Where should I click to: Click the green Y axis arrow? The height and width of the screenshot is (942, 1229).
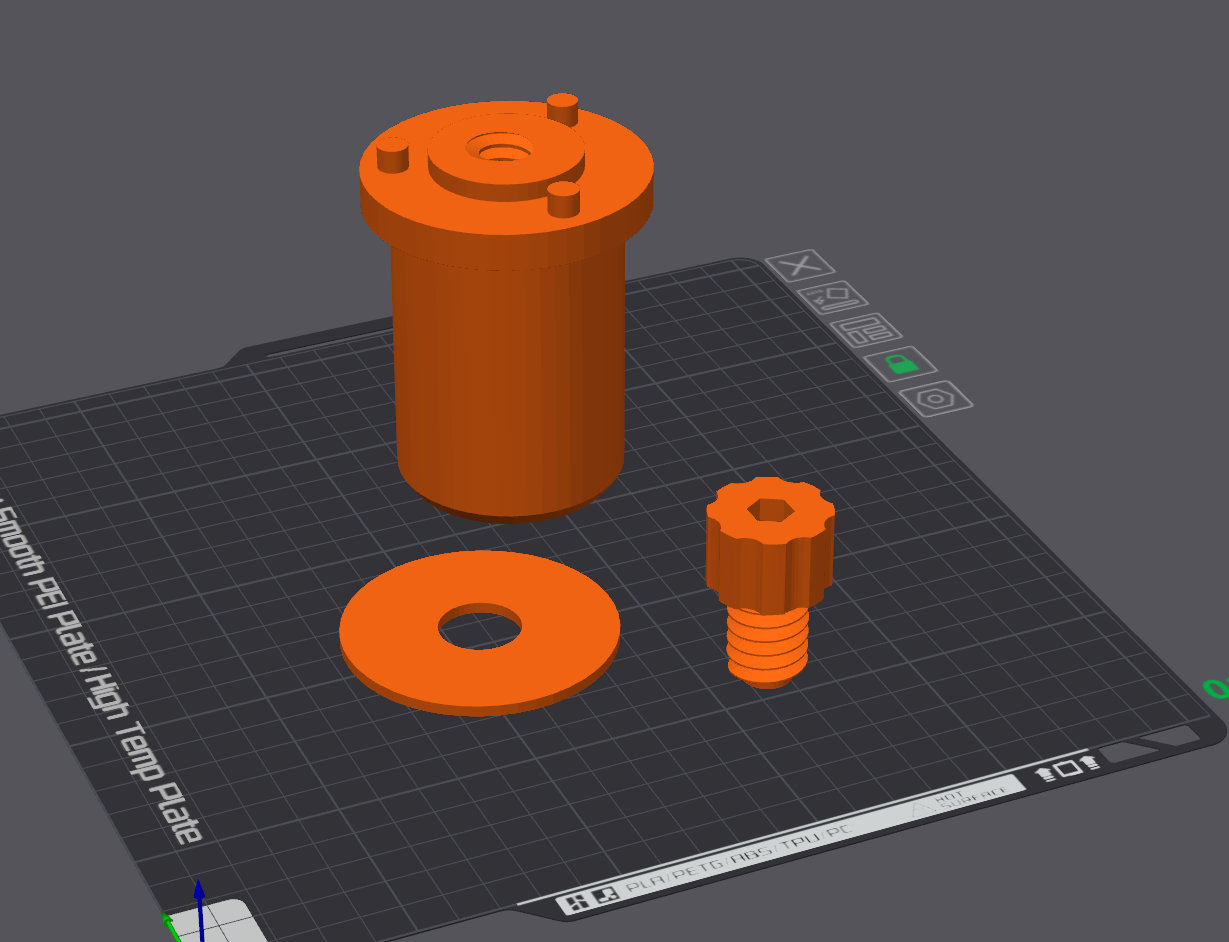[168, 923]
